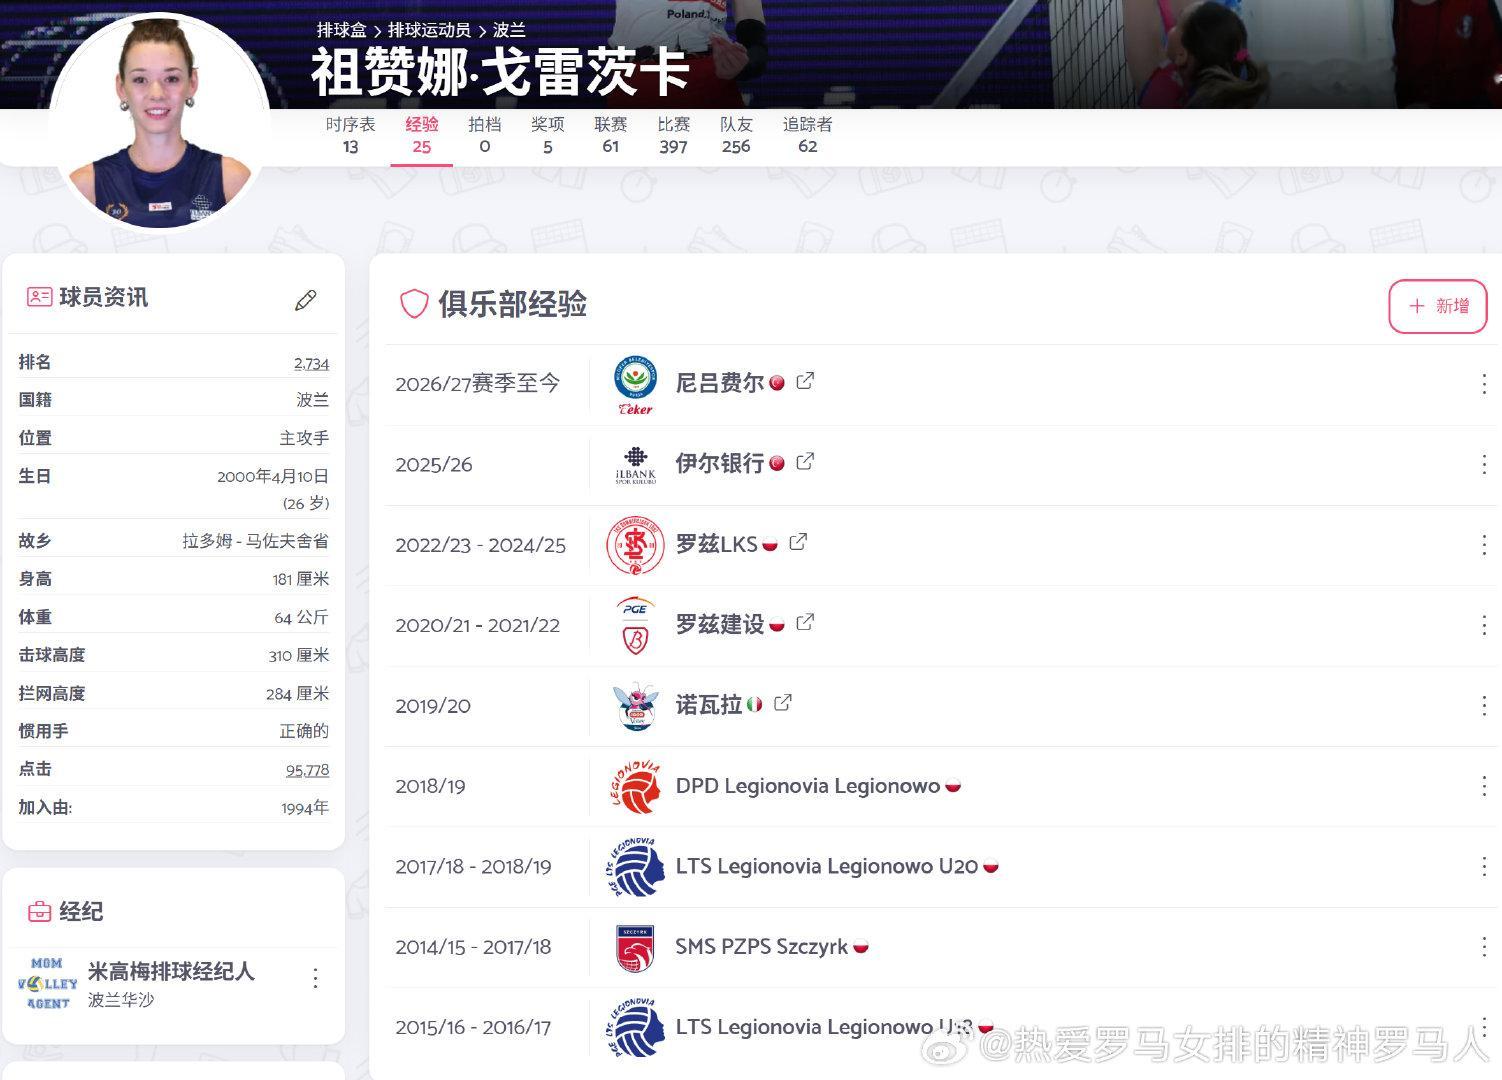
Task: Click the İlbank club logo
Action: click(x=635, y=465)
